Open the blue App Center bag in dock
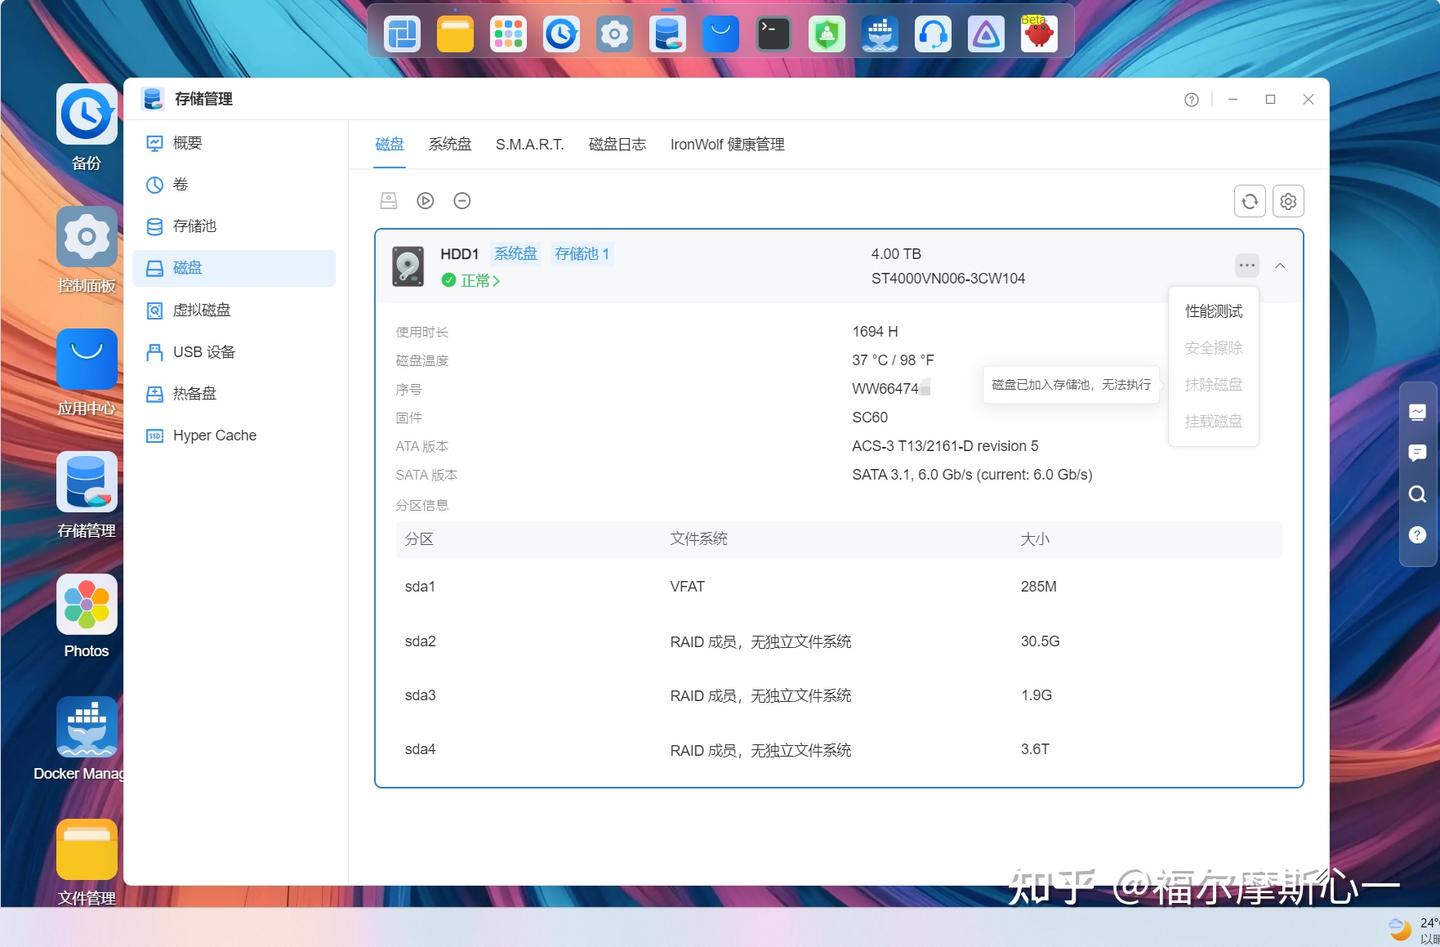This screenshot has width=1440, height=947. [x=720, y=34]
